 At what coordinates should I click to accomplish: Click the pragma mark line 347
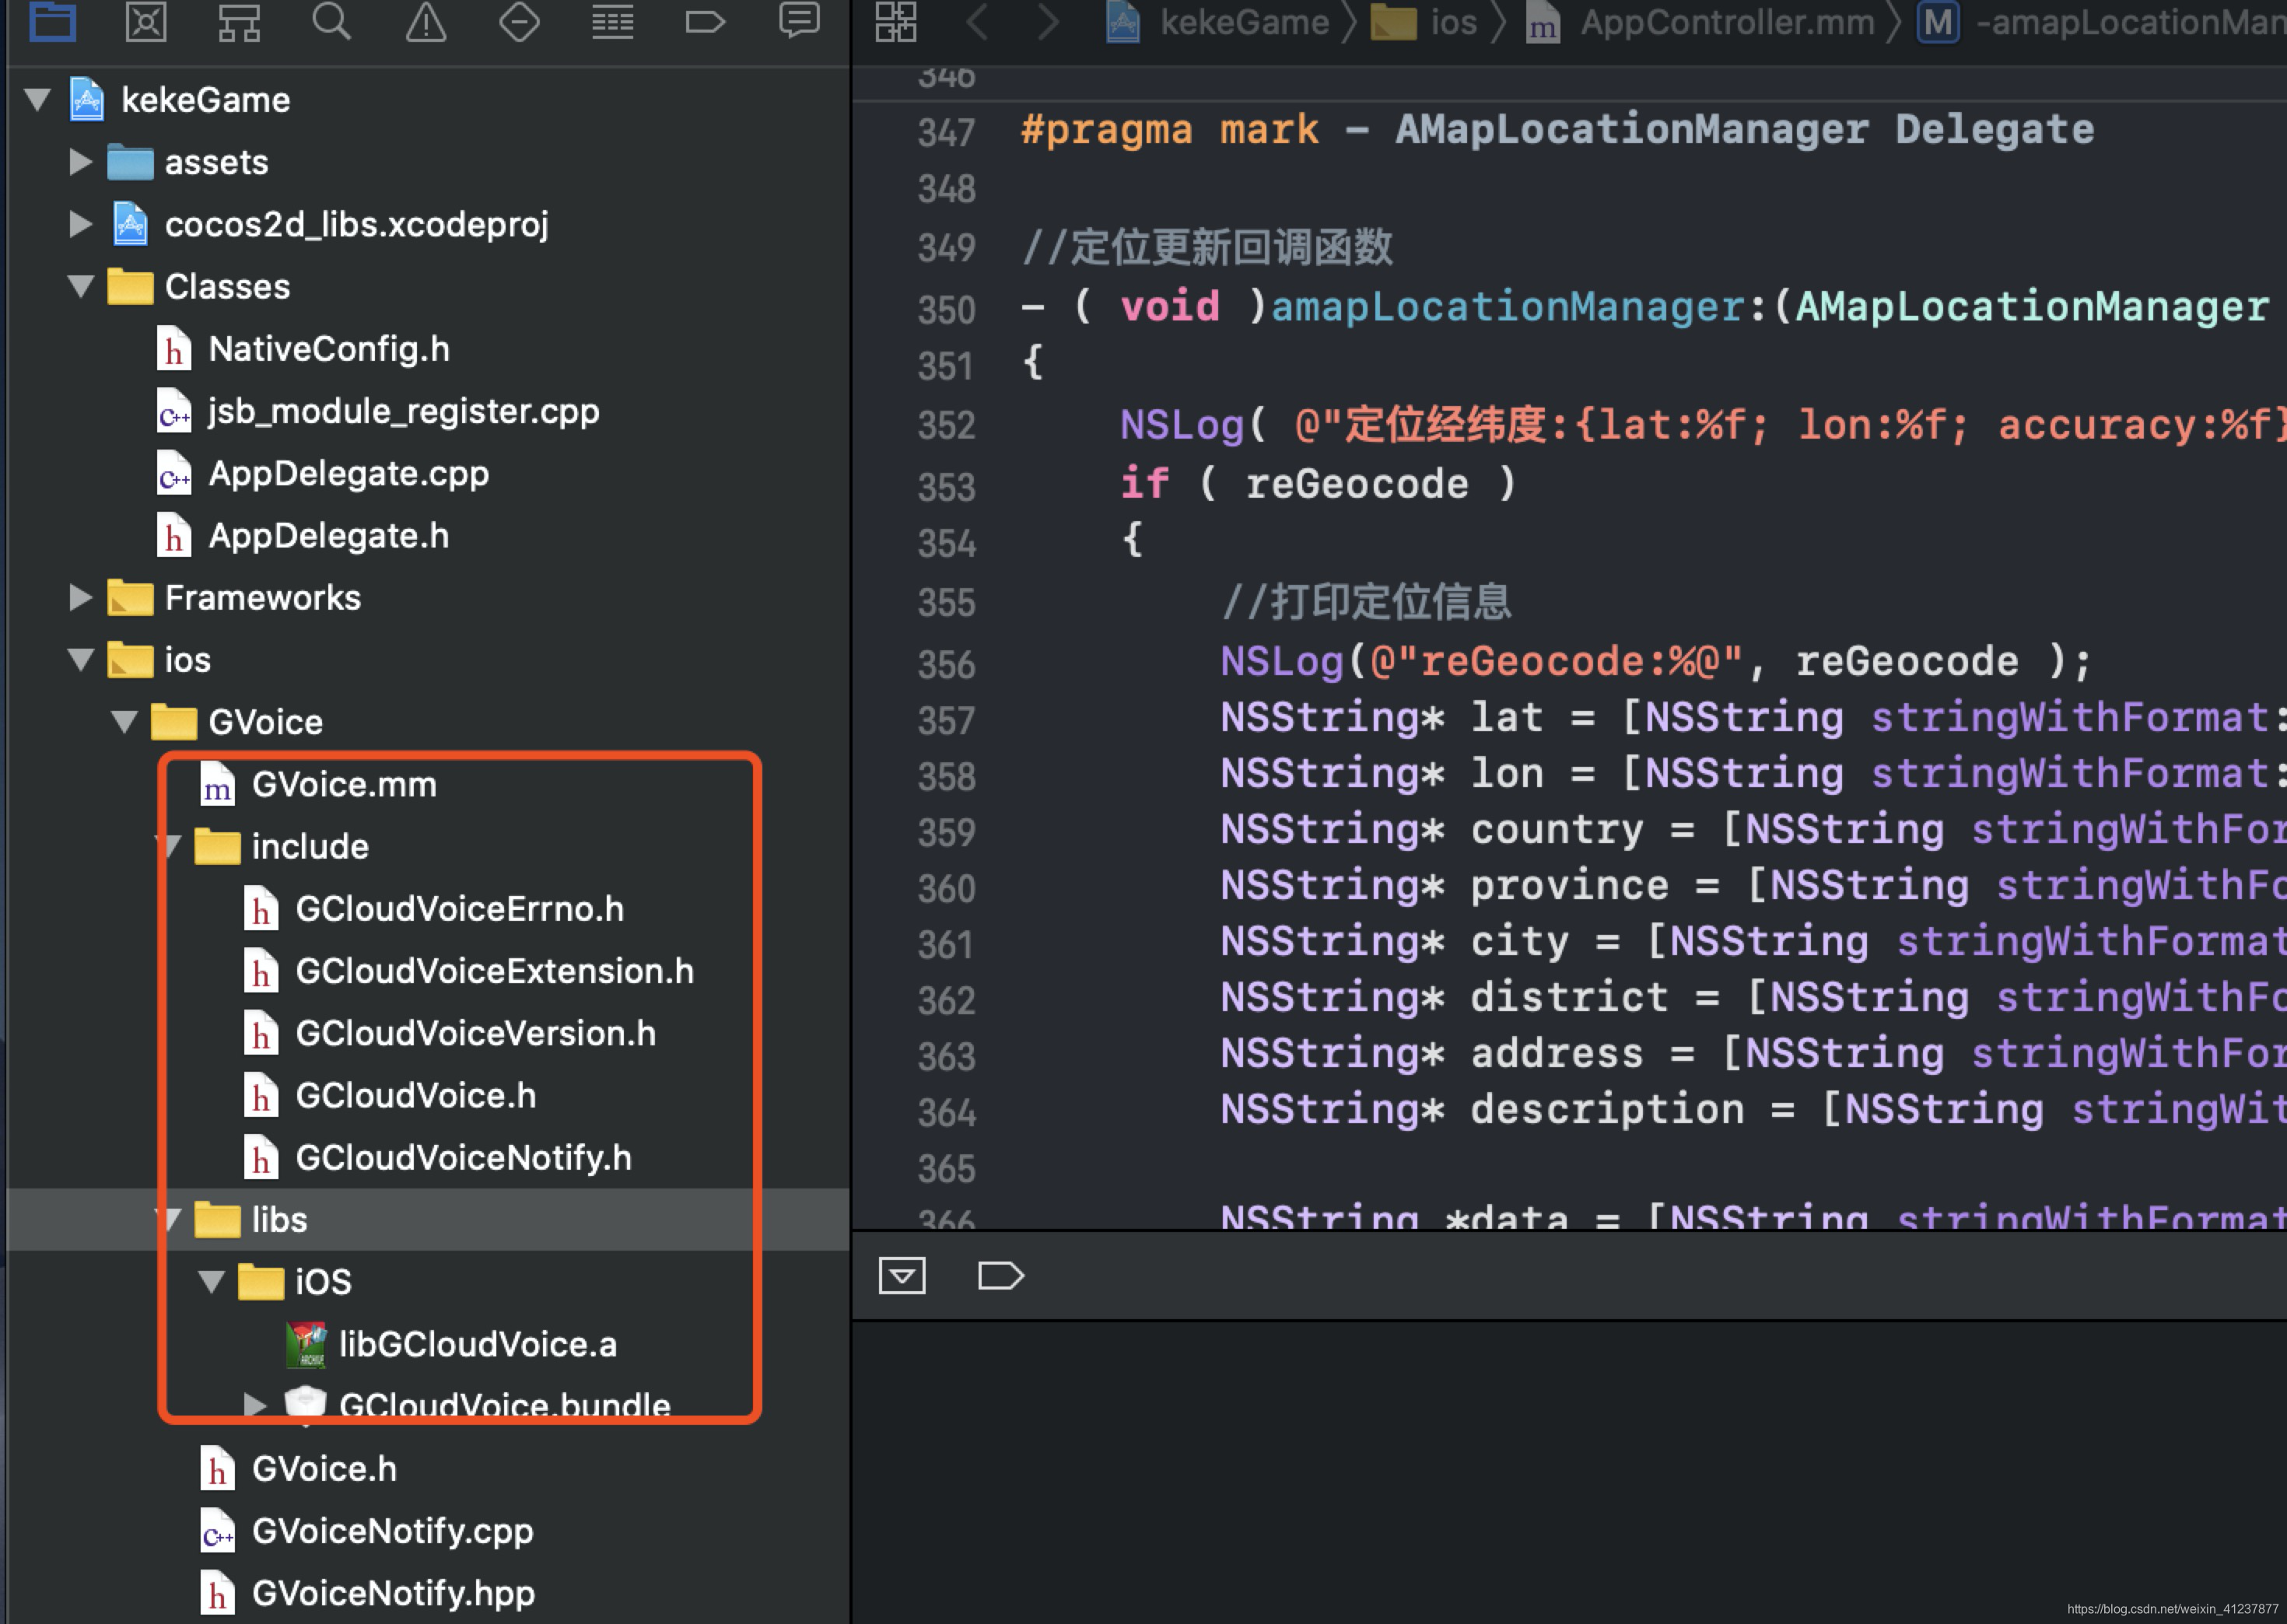1557,129
